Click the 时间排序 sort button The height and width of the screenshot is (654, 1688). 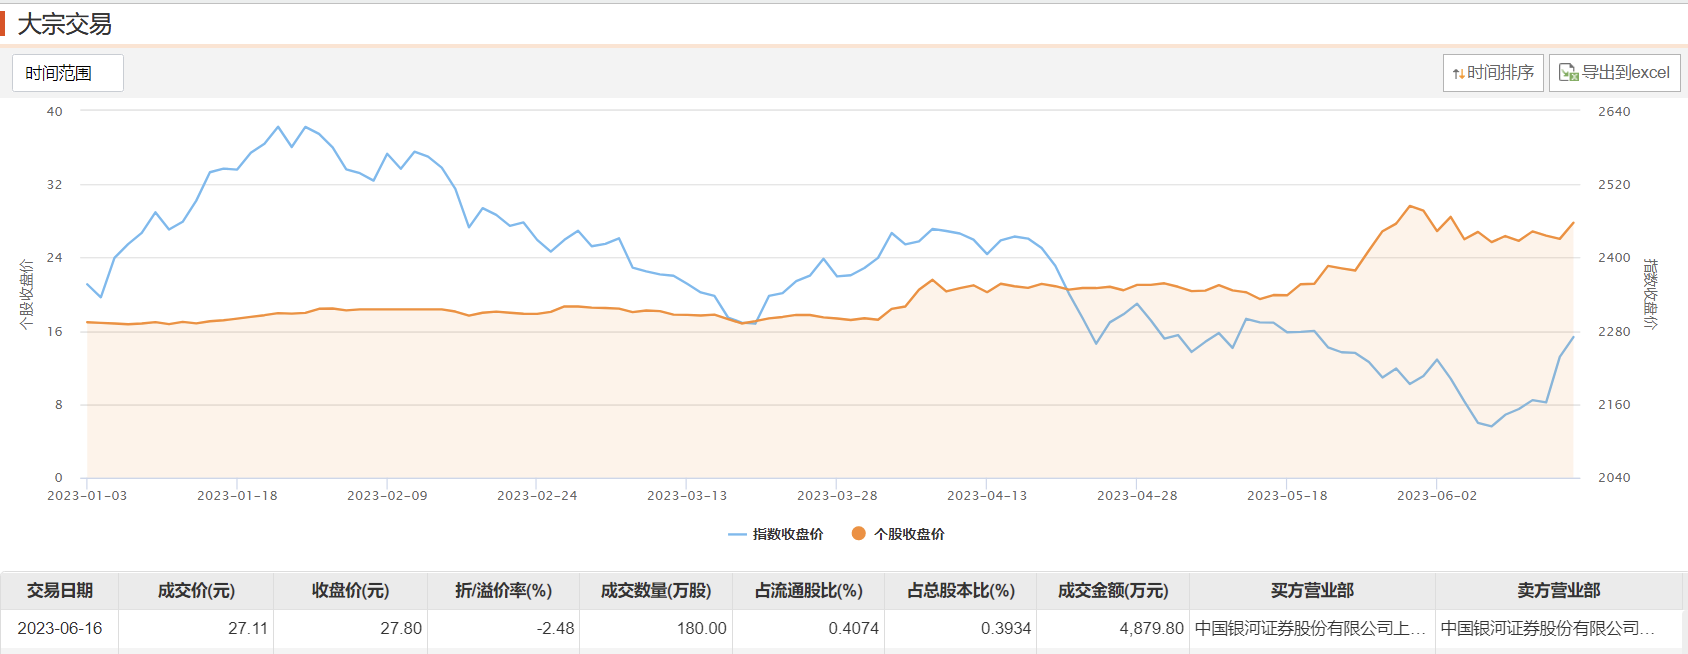click(x=1493, y=73)
